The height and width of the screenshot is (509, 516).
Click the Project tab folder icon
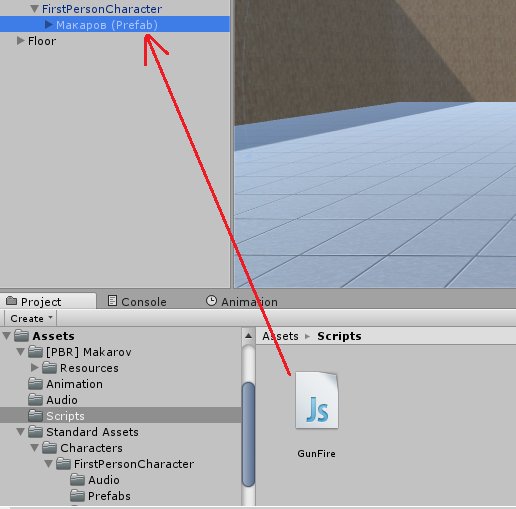pos(12,301)
